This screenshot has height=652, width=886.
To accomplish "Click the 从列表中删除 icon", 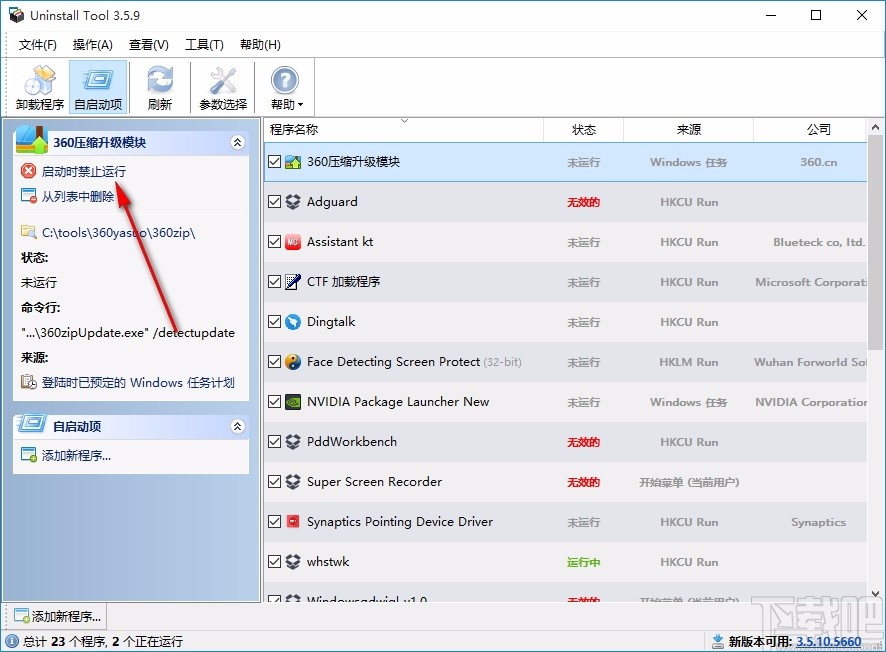I will [28, 195].
